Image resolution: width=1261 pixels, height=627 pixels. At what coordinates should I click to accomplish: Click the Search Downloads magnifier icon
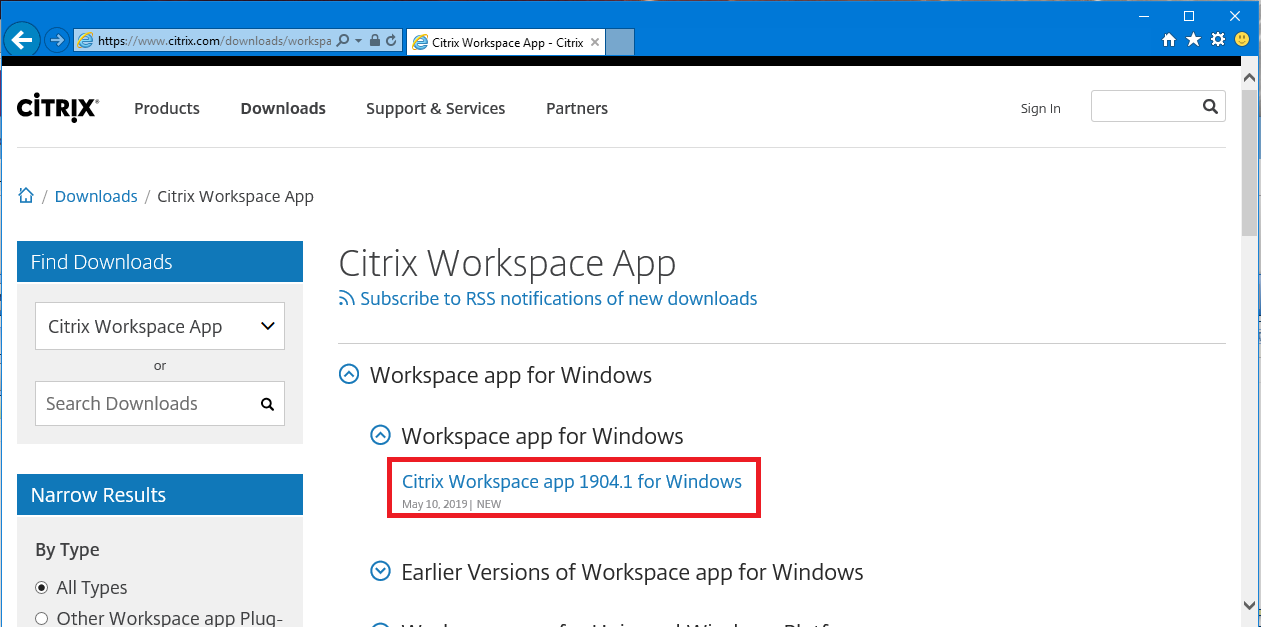pyautogui.click(x=267, y=404)
